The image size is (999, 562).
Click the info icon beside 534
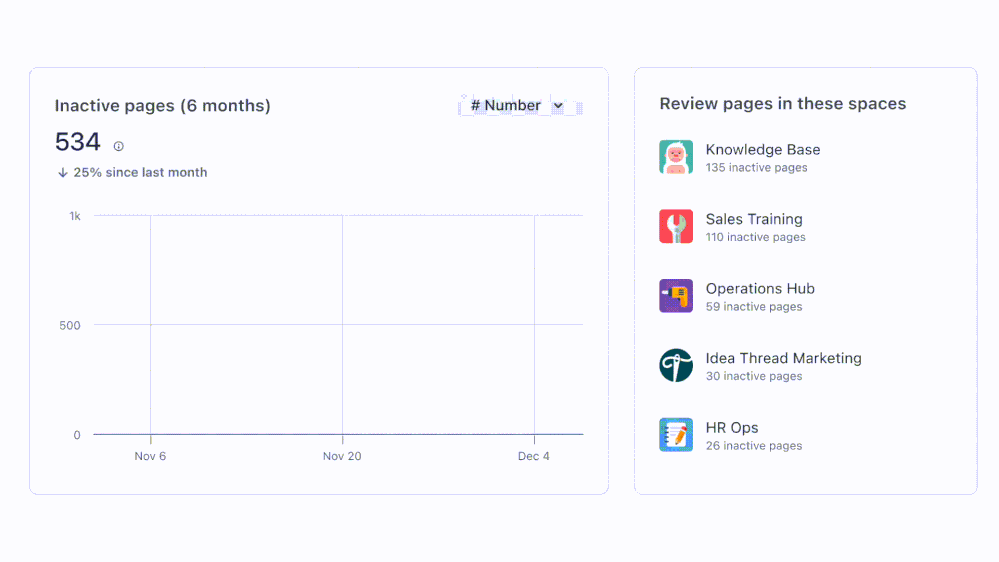click(119, 146)
